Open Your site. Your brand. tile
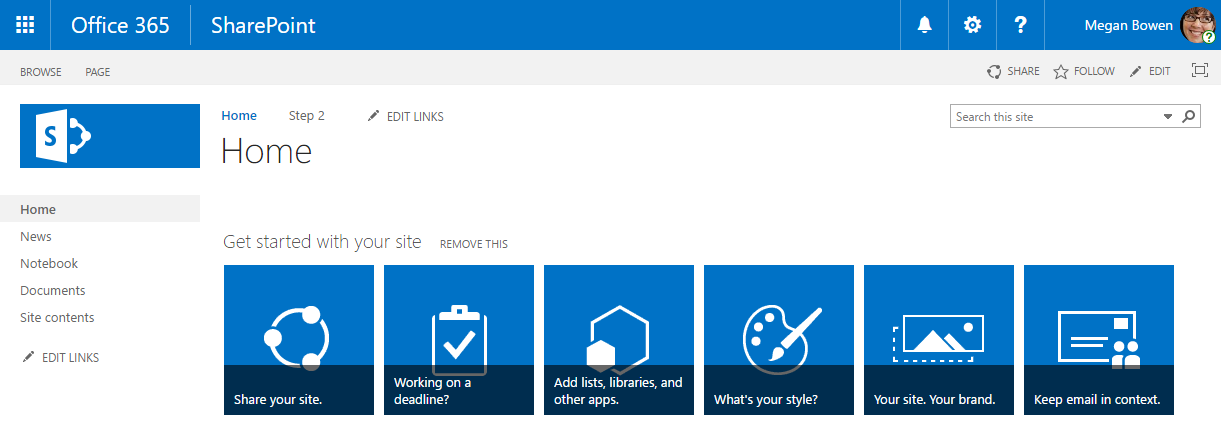 939,340
